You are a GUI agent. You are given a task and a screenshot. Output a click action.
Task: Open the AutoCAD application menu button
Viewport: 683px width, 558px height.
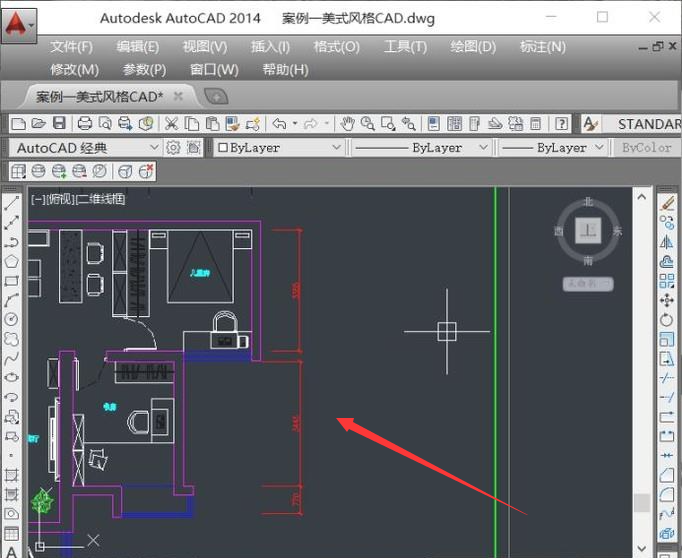[19, 24]
